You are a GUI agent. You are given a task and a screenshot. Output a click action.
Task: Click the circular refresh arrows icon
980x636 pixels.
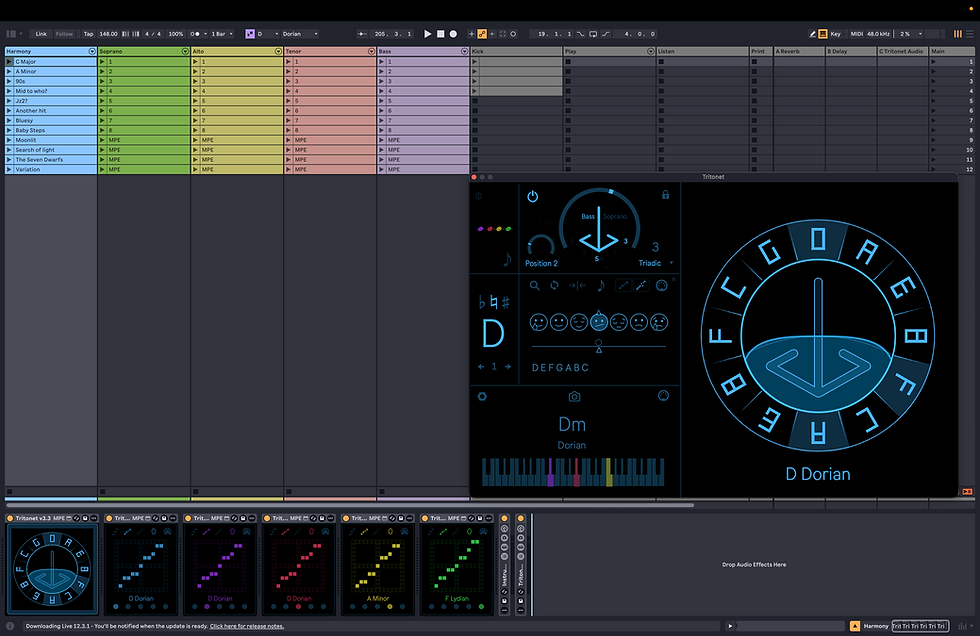(x=555, y=286)
